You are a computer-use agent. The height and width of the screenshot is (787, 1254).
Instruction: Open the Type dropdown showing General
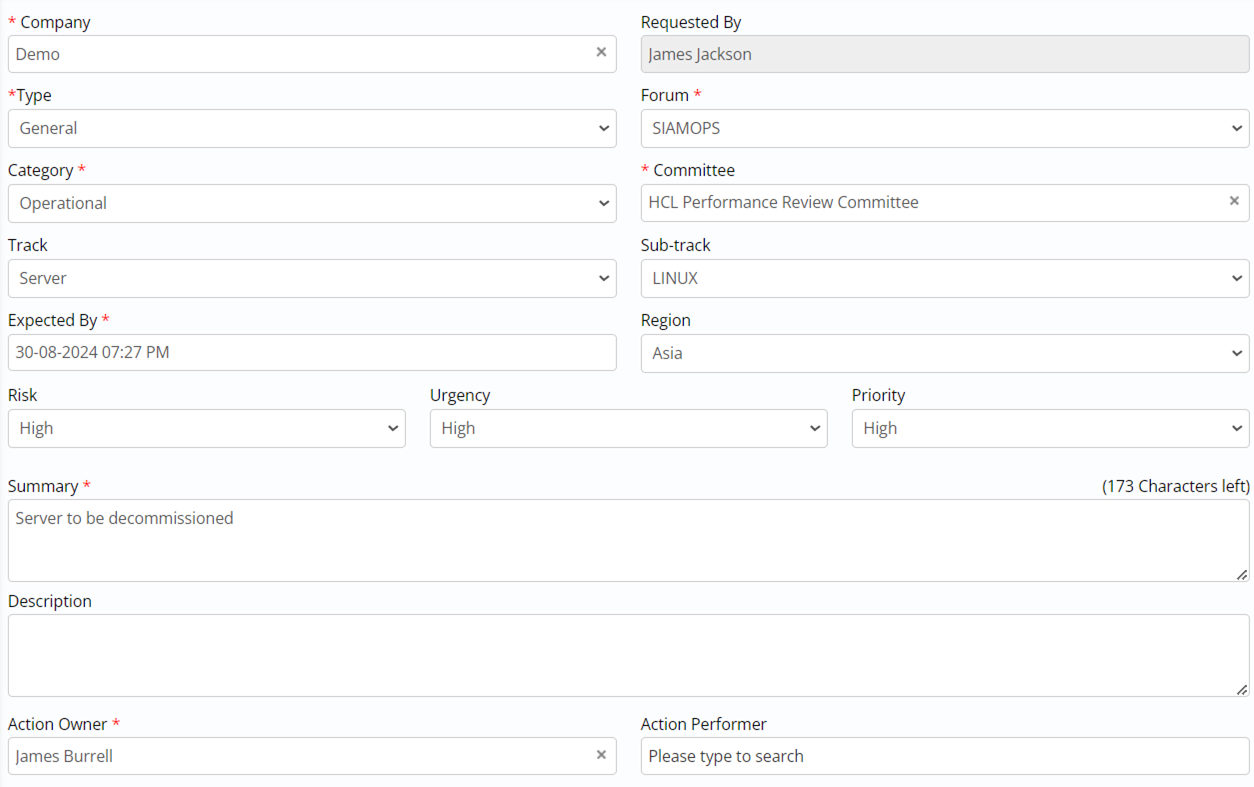[312, 128]
